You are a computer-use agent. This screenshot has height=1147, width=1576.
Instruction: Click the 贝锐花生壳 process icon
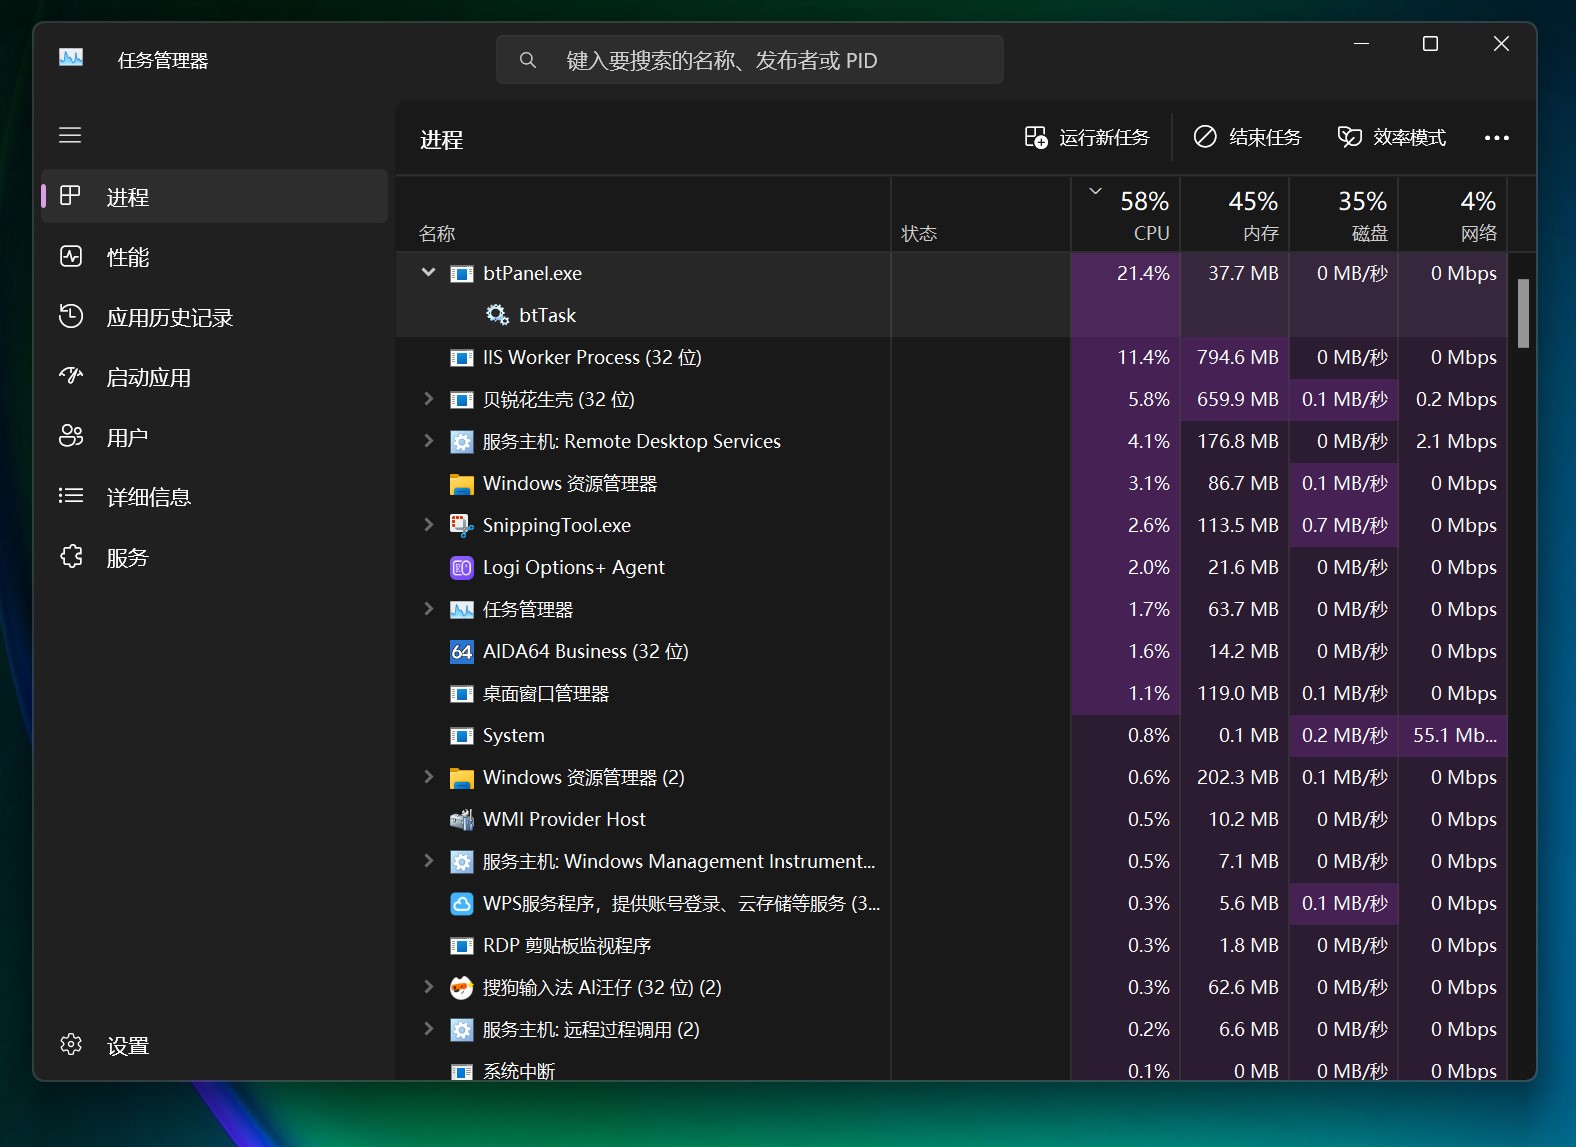click(461, 400)
